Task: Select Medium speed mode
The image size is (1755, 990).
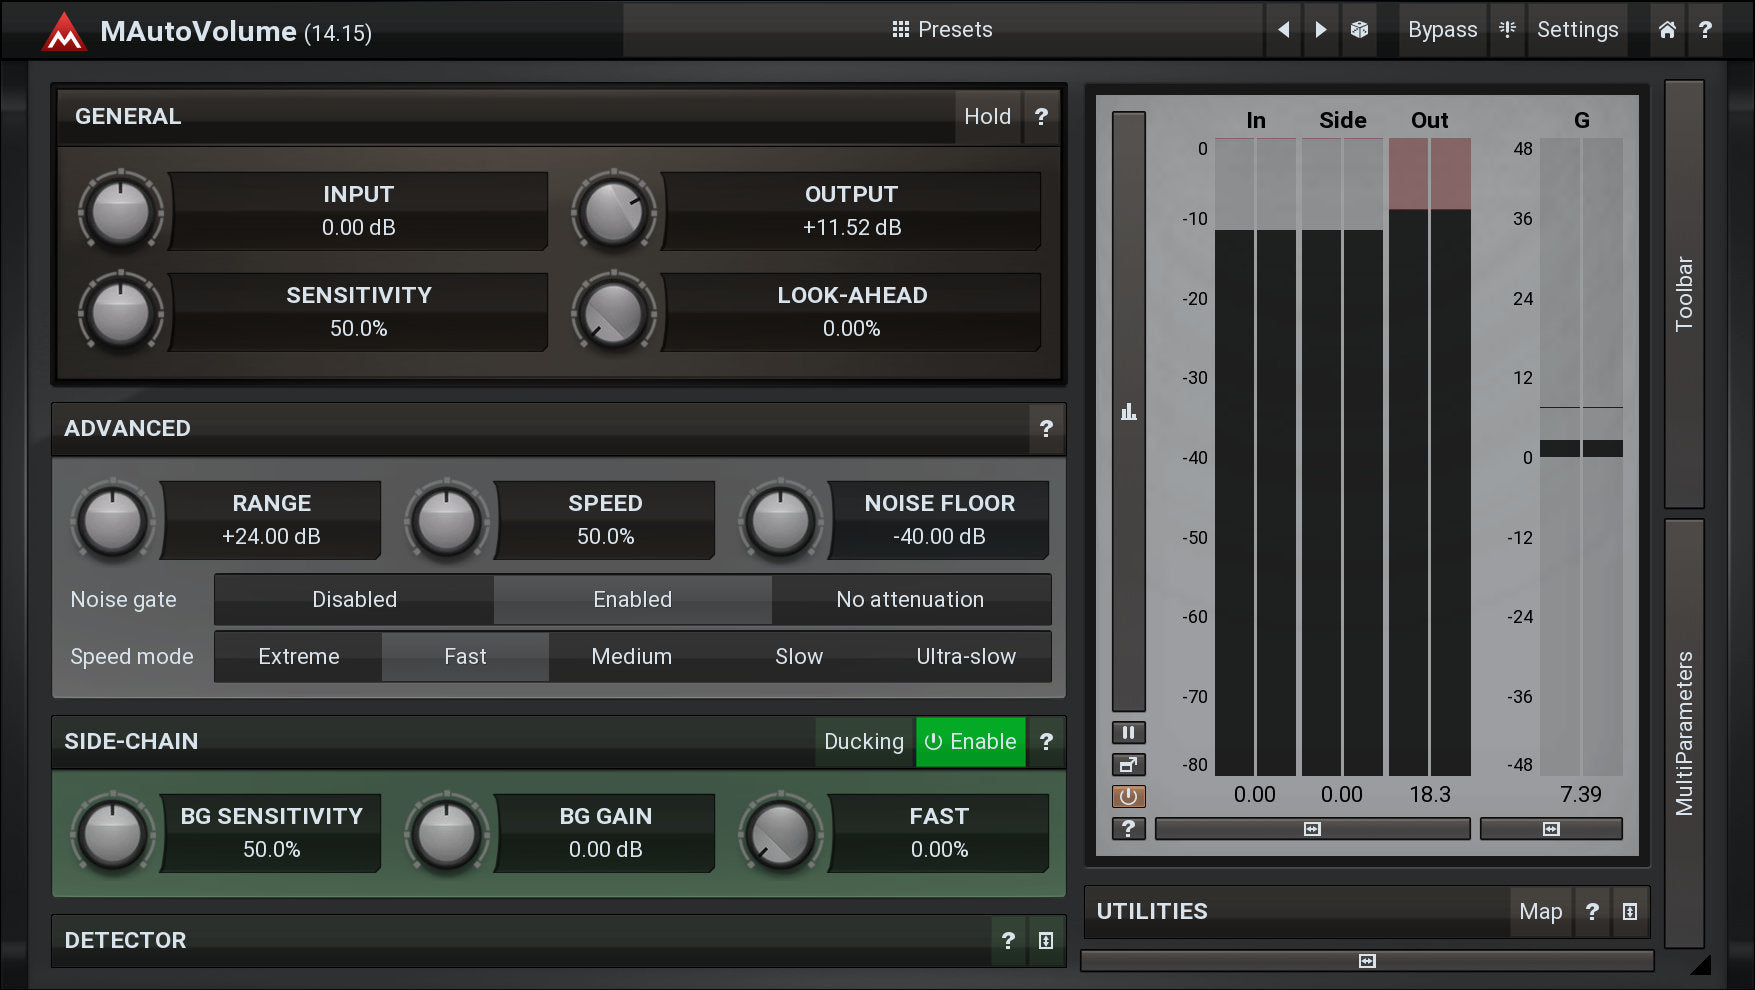Action: coord(631,657)
